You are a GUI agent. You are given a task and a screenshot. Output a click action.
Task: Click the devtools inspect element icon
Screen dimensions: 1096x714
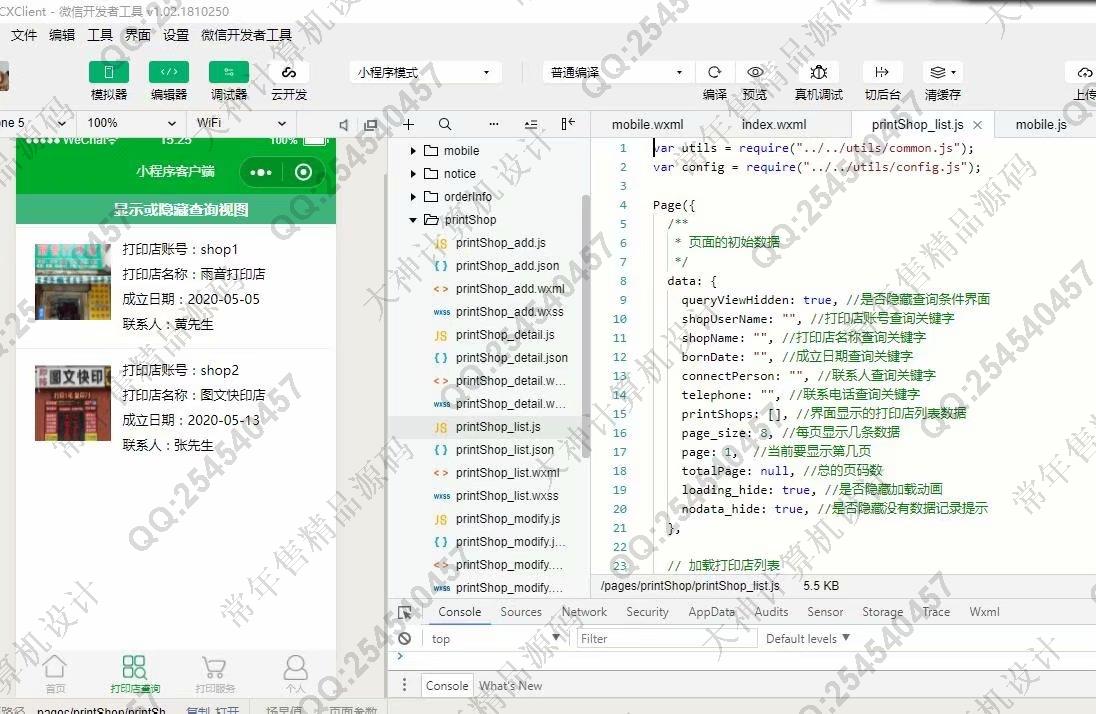click(405, 612)
